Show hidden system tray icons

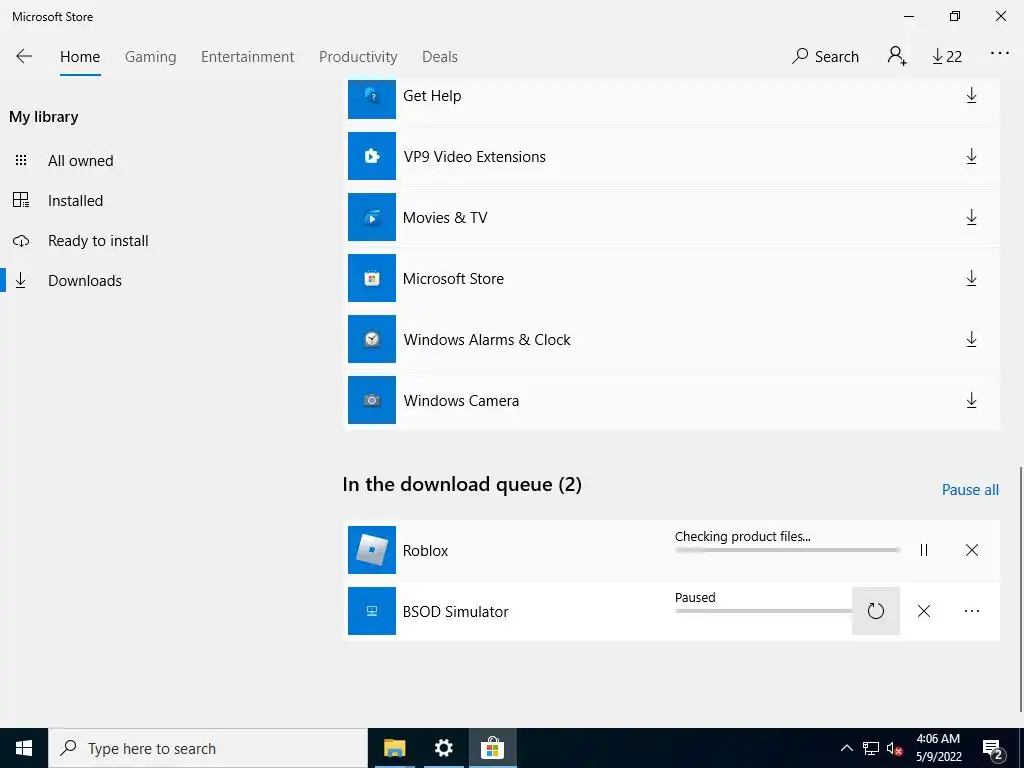point(846,748)
